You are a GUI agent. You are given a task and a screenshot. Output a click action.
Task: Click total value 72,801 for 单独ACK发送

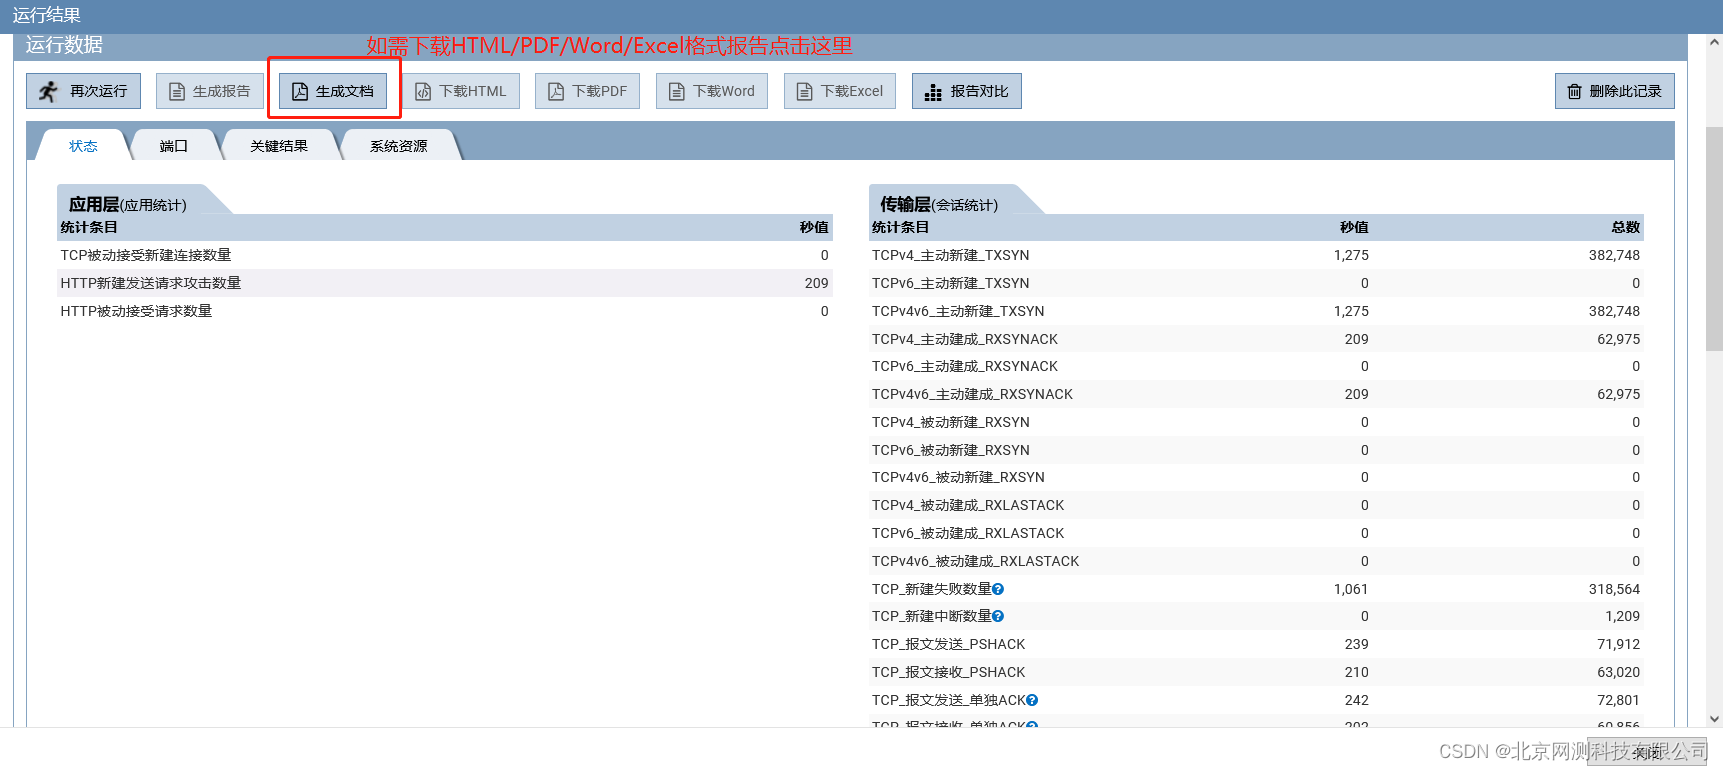[x=1618, y=700]
